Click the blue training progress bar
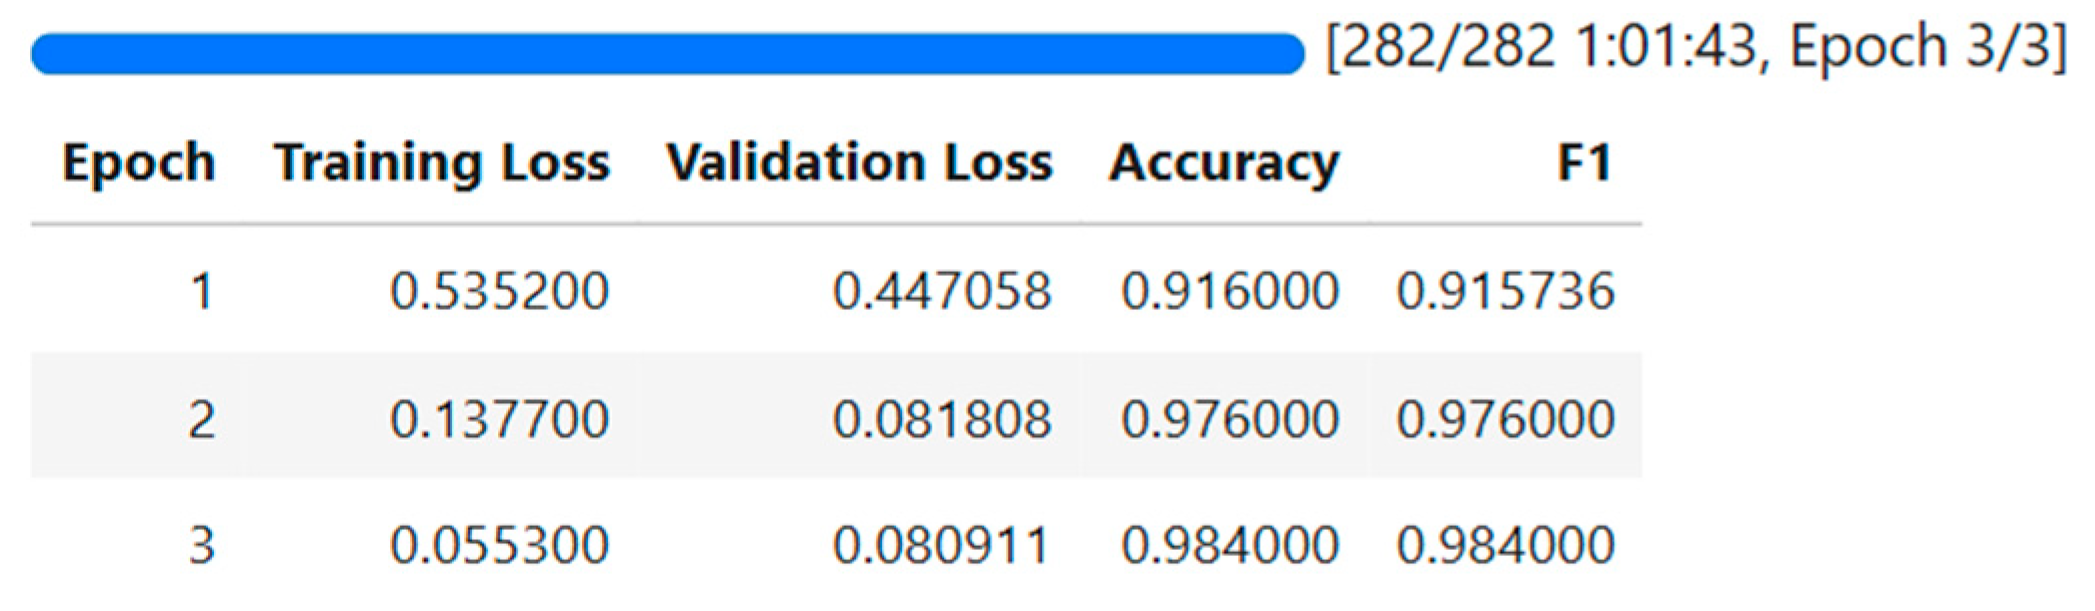This screenshot has width=2095, height=611. 668,54
